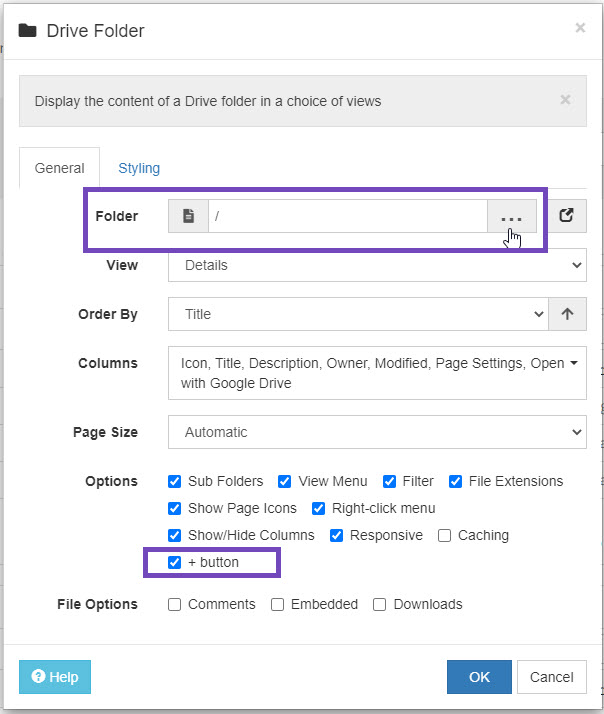Expand the View dropdown showing Details
This screenshot has width=604, height=714.
click(x=377, y=265)
